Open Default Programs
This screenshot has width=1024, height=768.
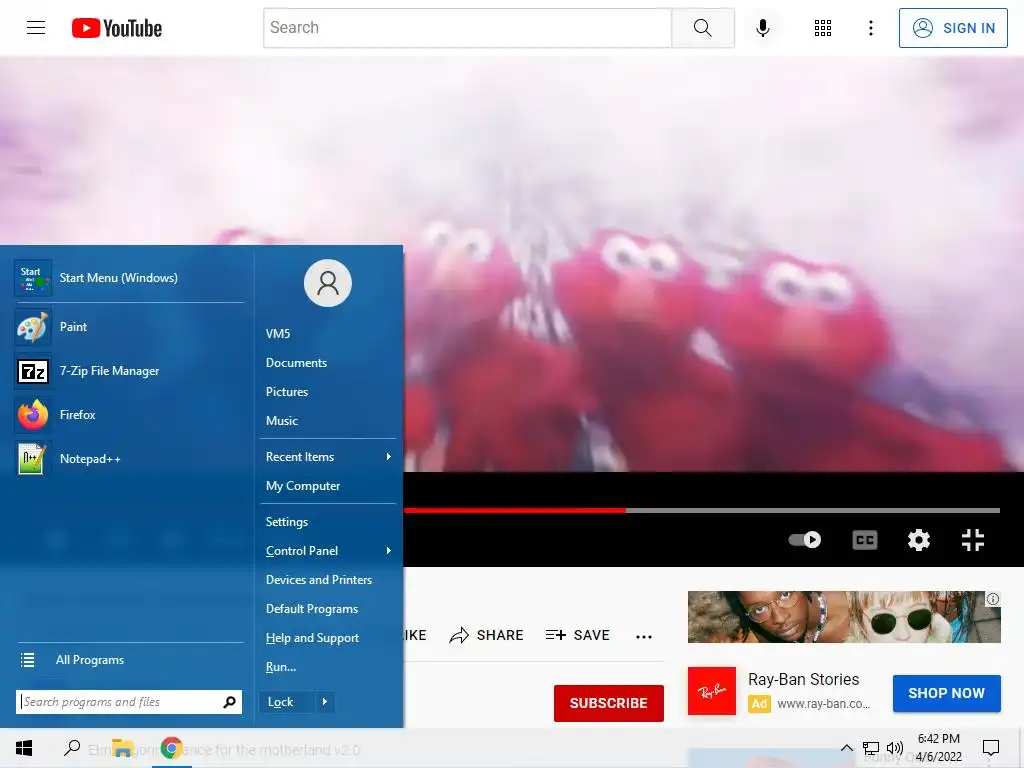312,609
